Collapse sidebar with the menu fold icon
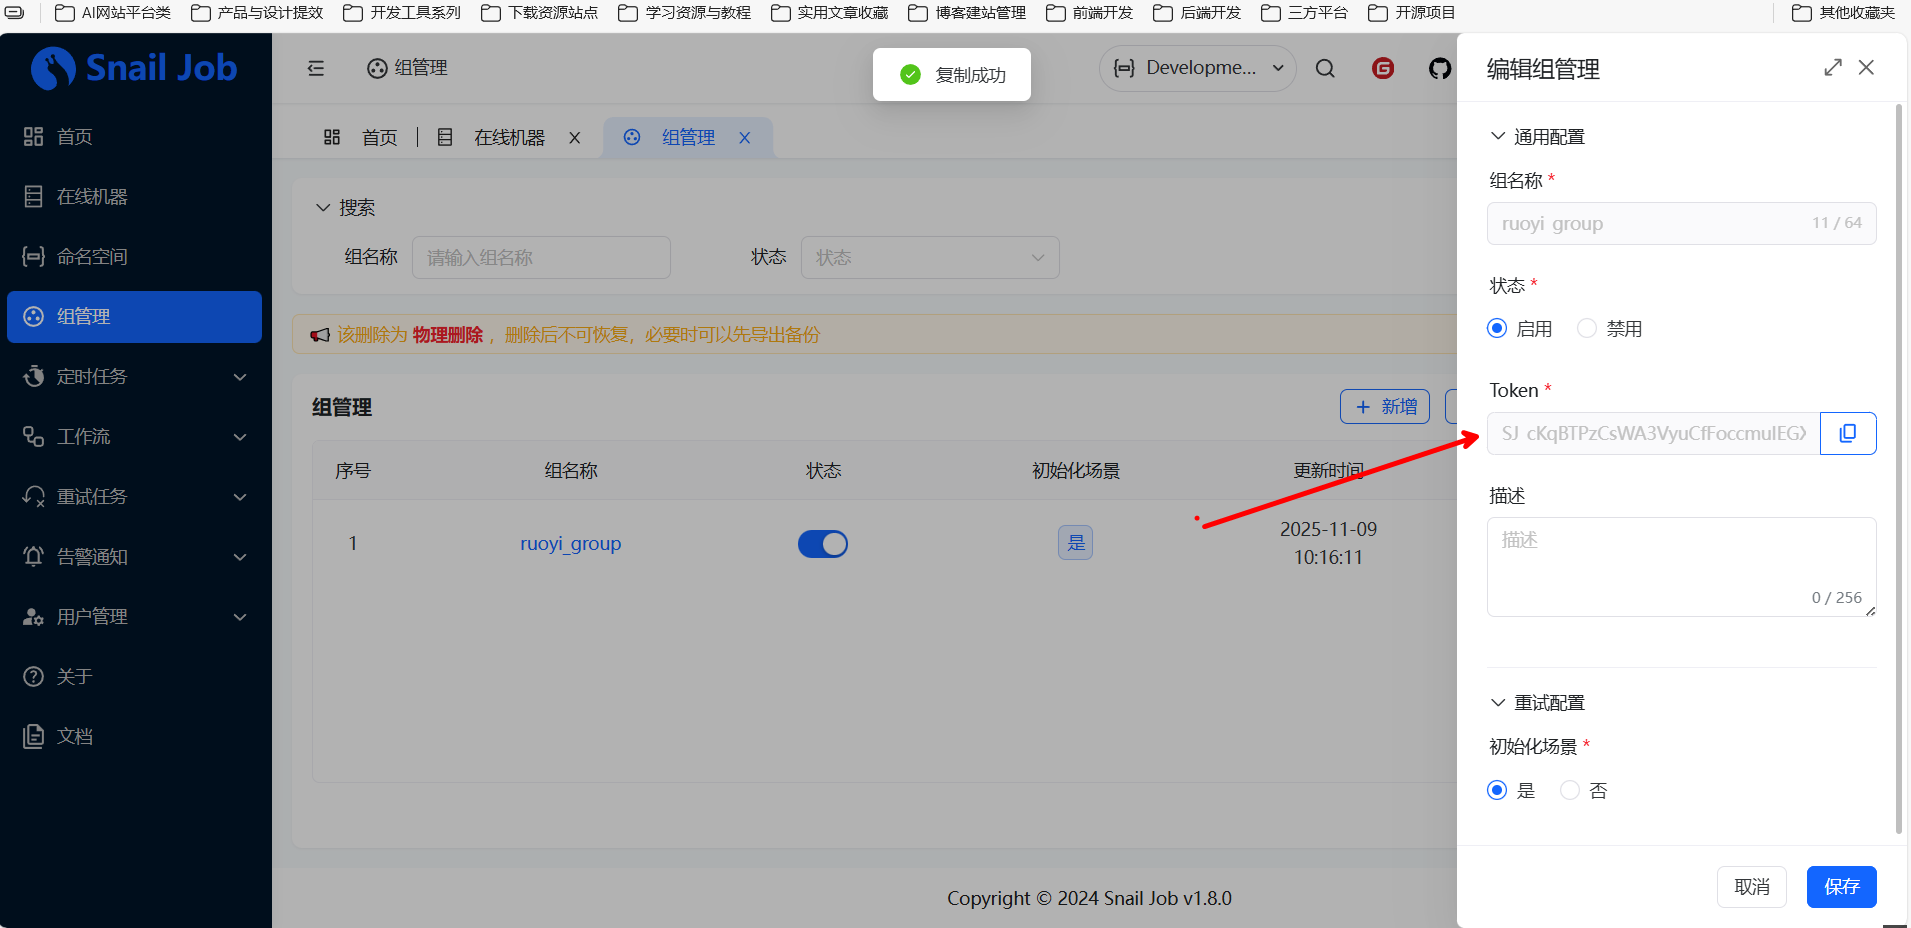1911x928 pixels. (316, 68)
